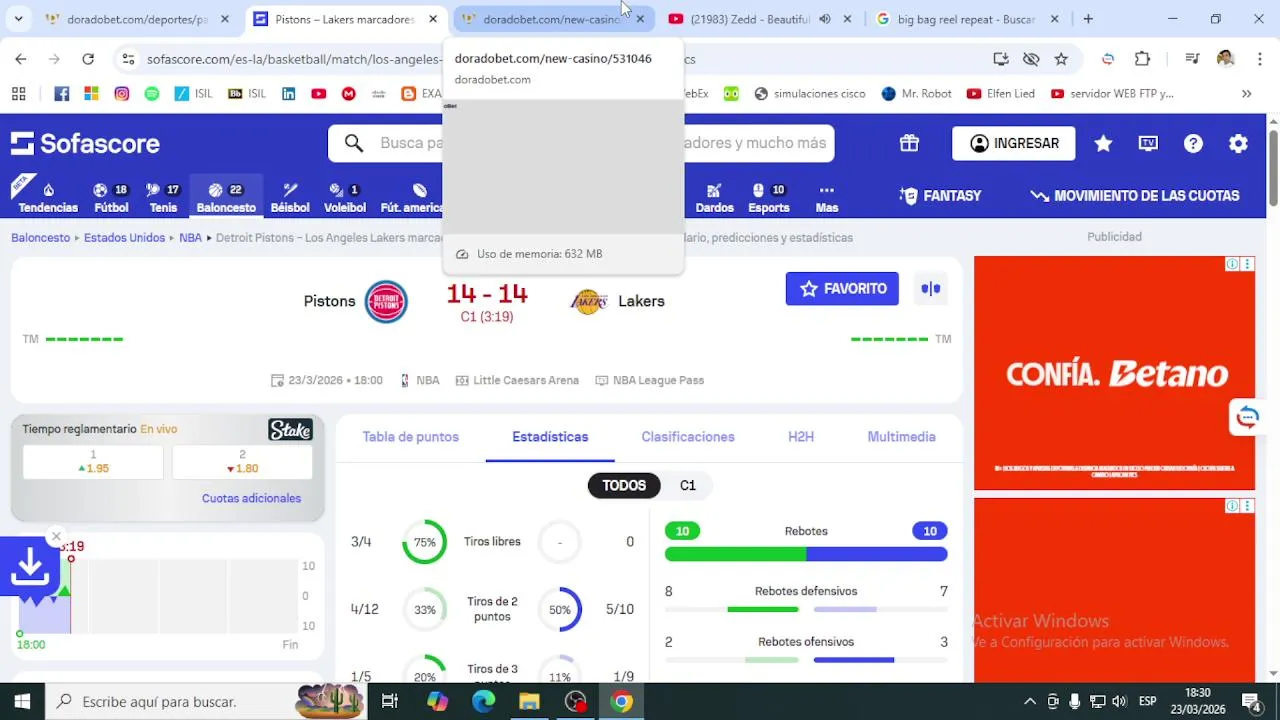Click the blue download arrow widget

30,566
